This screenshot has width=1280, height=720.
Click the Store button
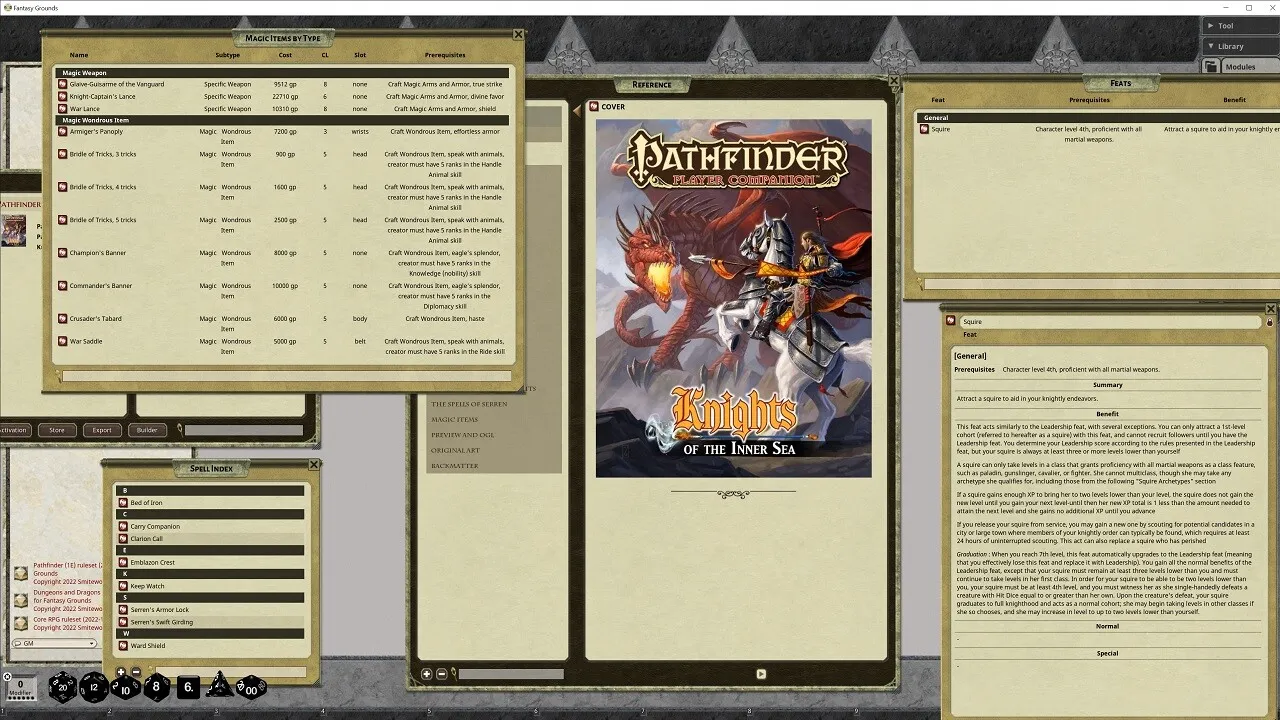click(57, 430)
